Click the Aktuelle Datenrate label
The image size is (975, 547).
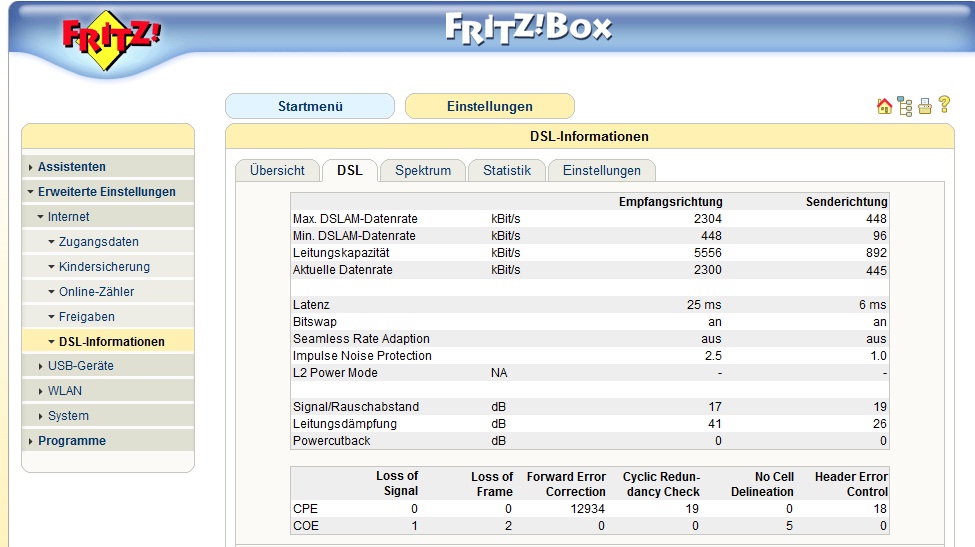(343, 270)
